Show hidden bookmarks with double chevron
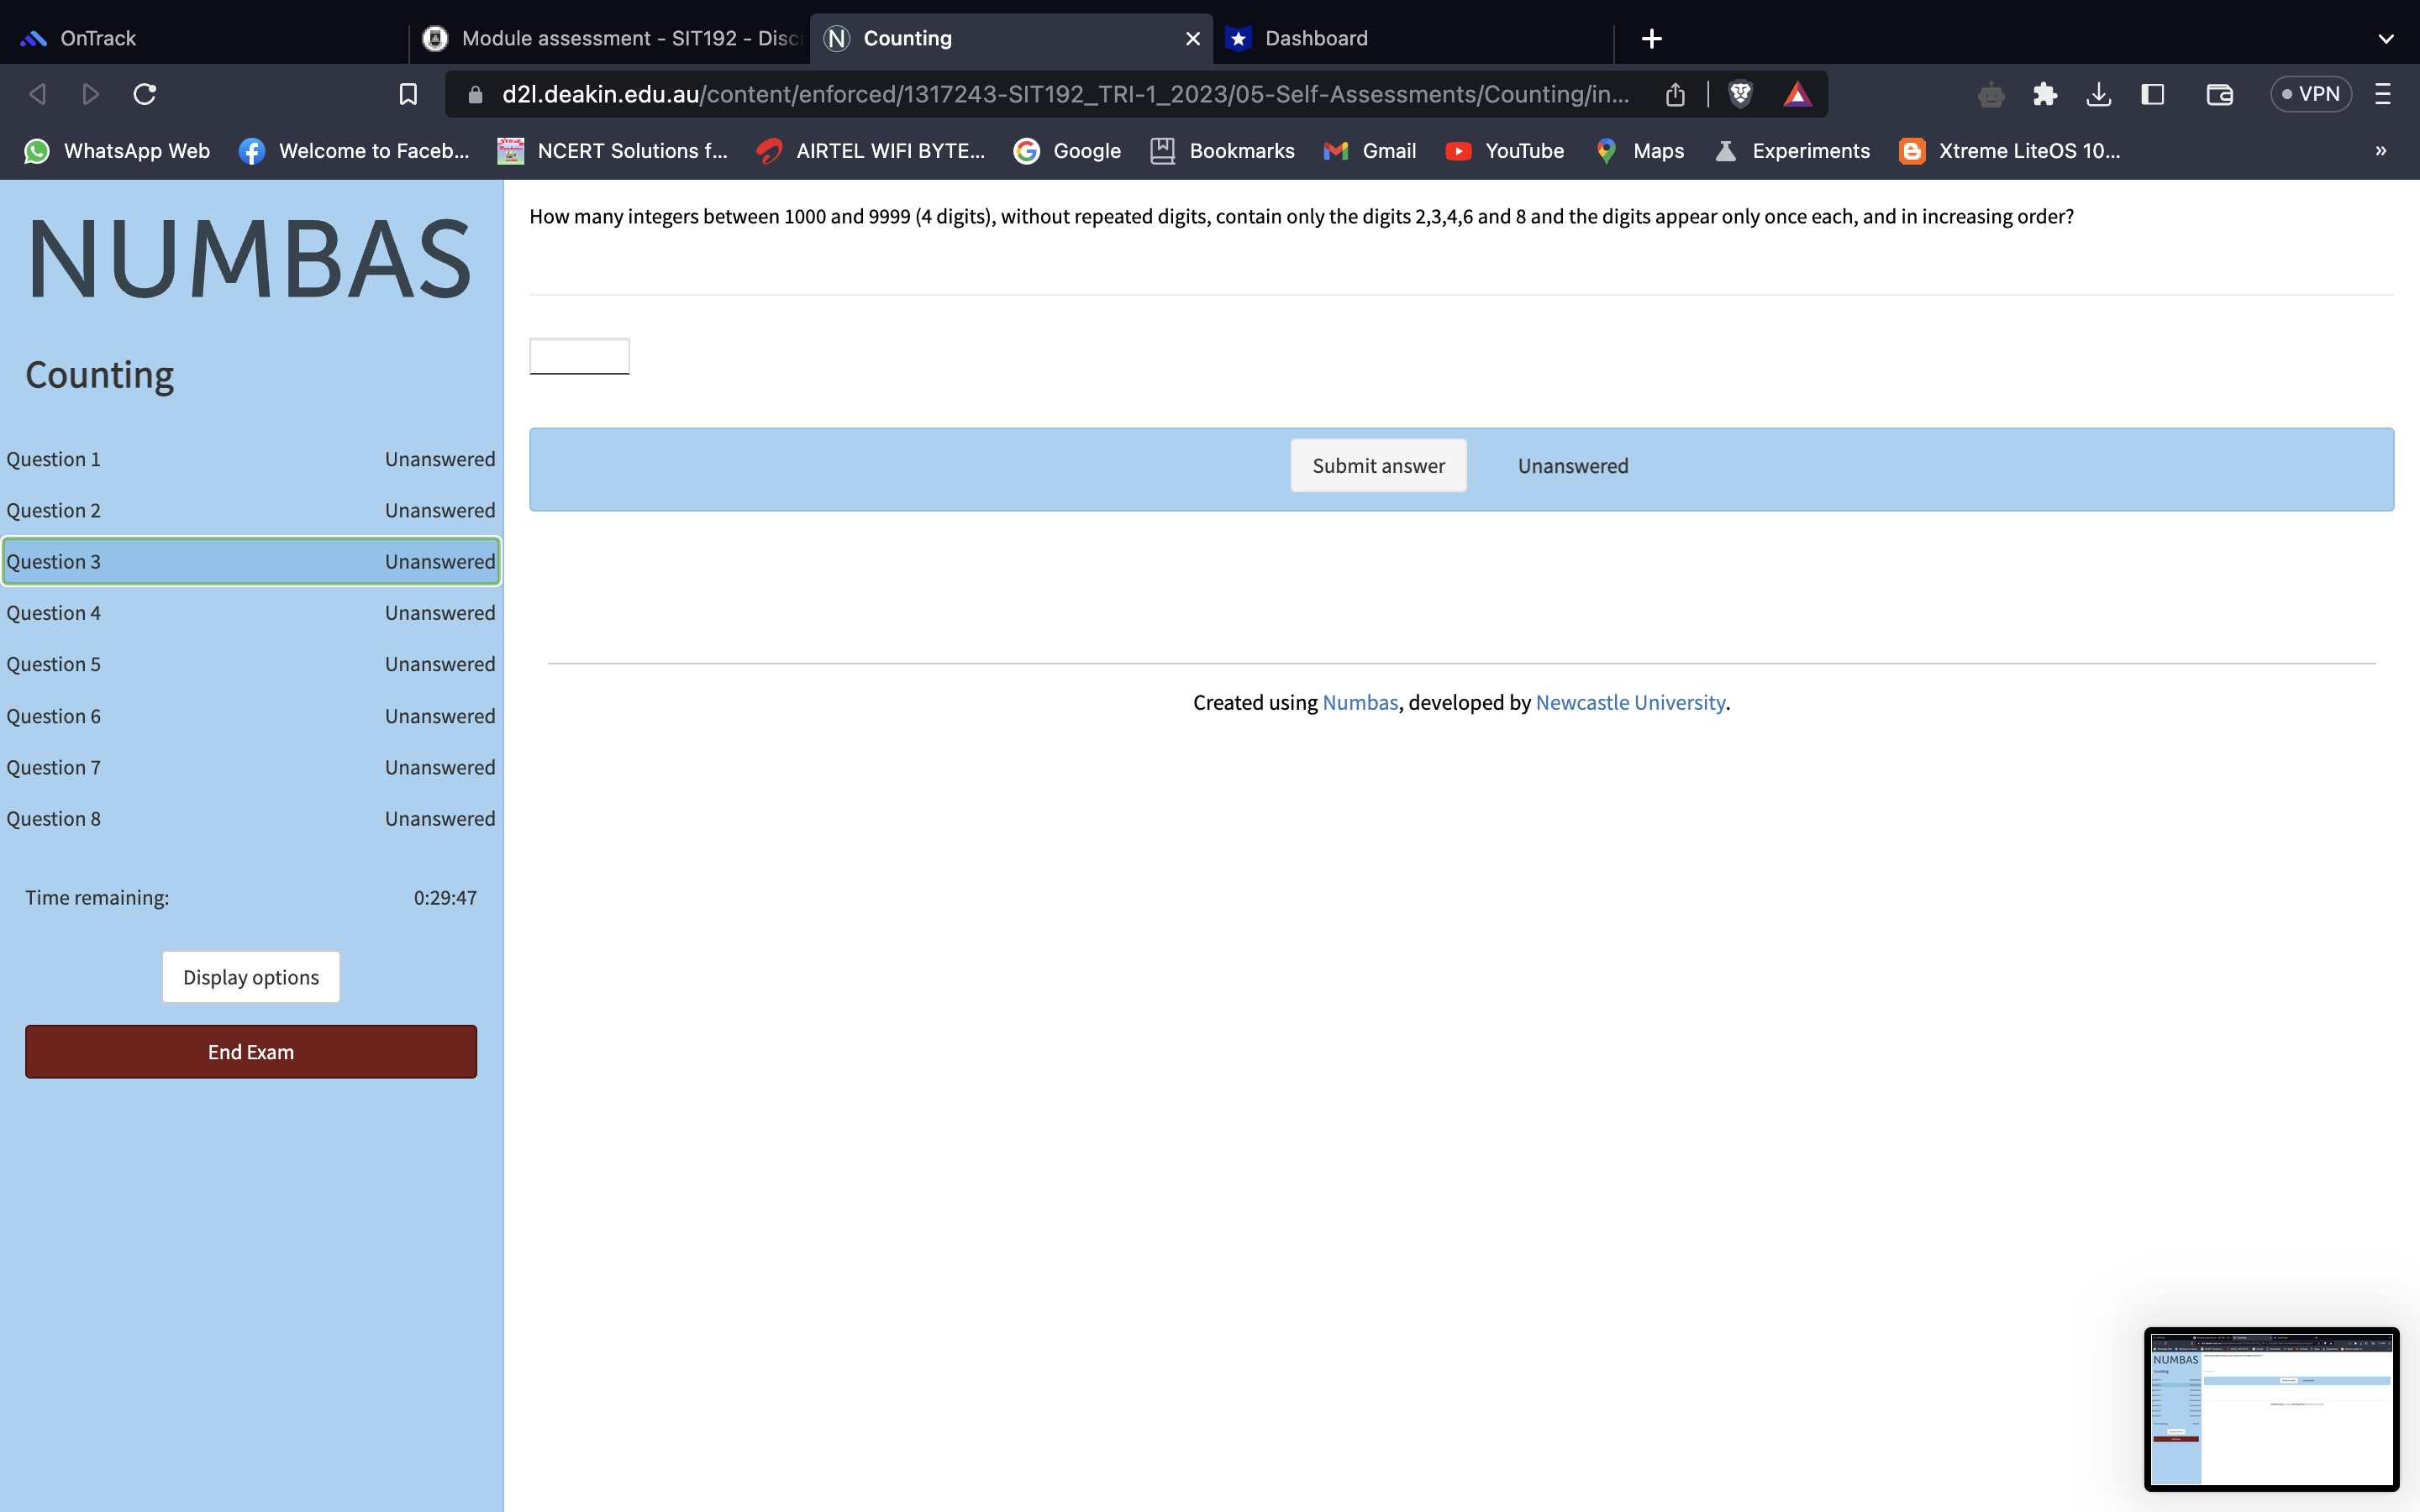The image size is (2420, 1512). click(x=2380, y=151)
